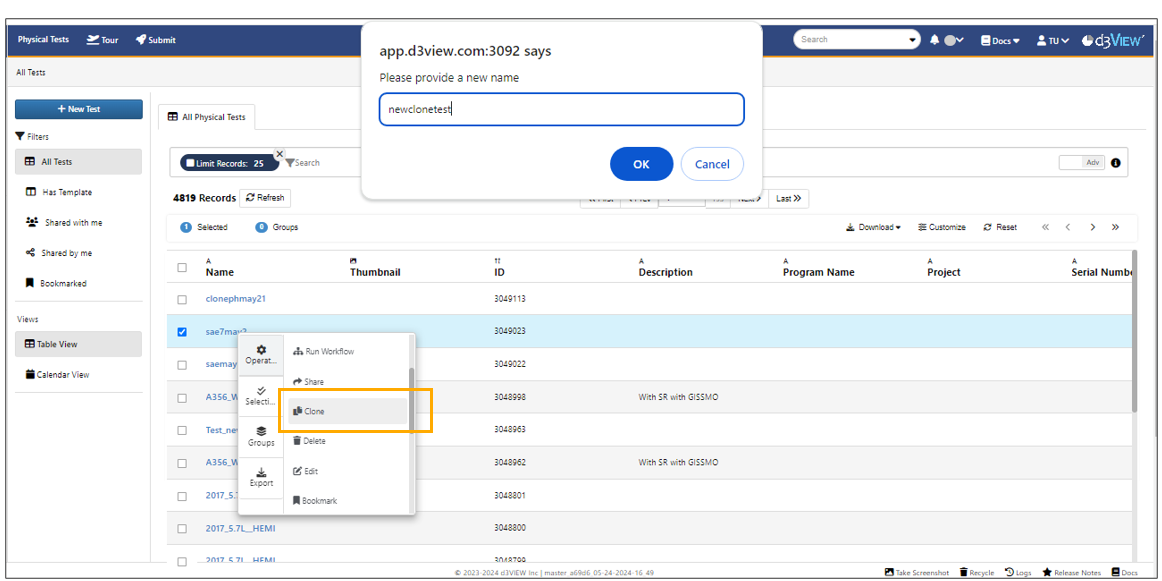Open the Groups panel in the context menu
Viewport: 1162px width, 581px height.
click(x=261, y=436)
